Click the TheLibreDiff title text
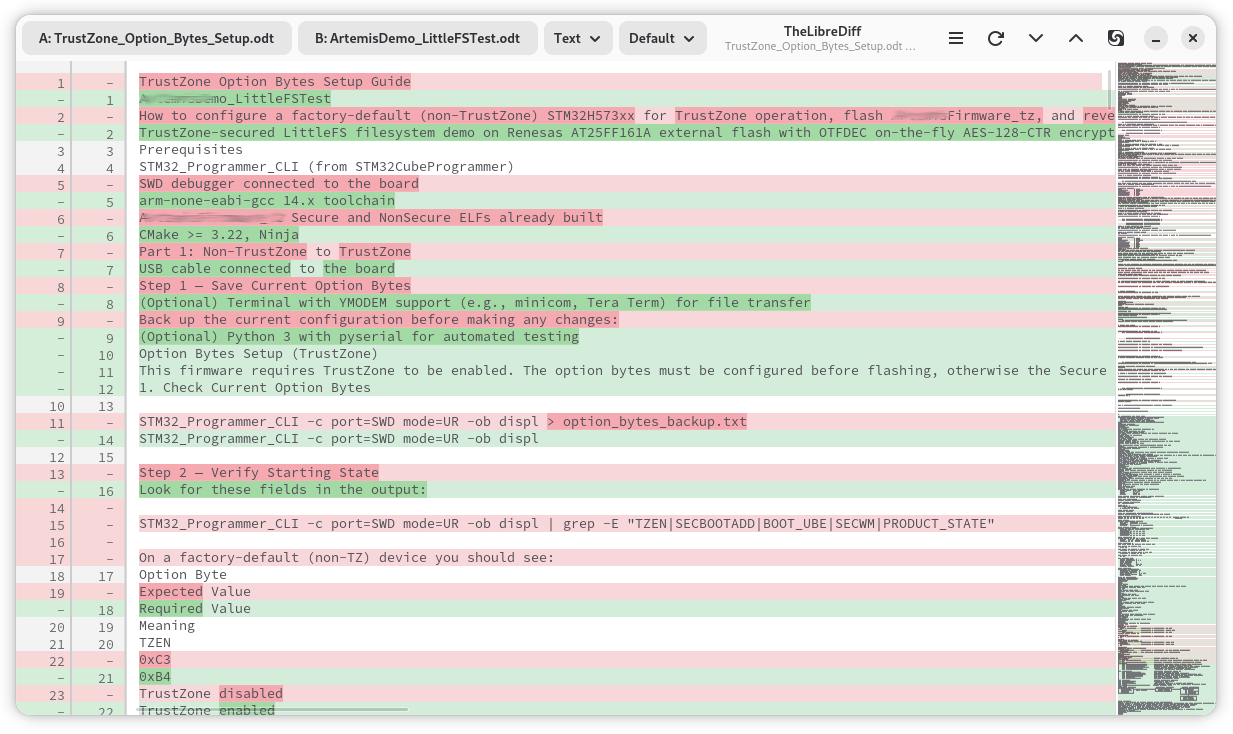The height and width of the screenshot is (734, 1233). coord(822,30)
